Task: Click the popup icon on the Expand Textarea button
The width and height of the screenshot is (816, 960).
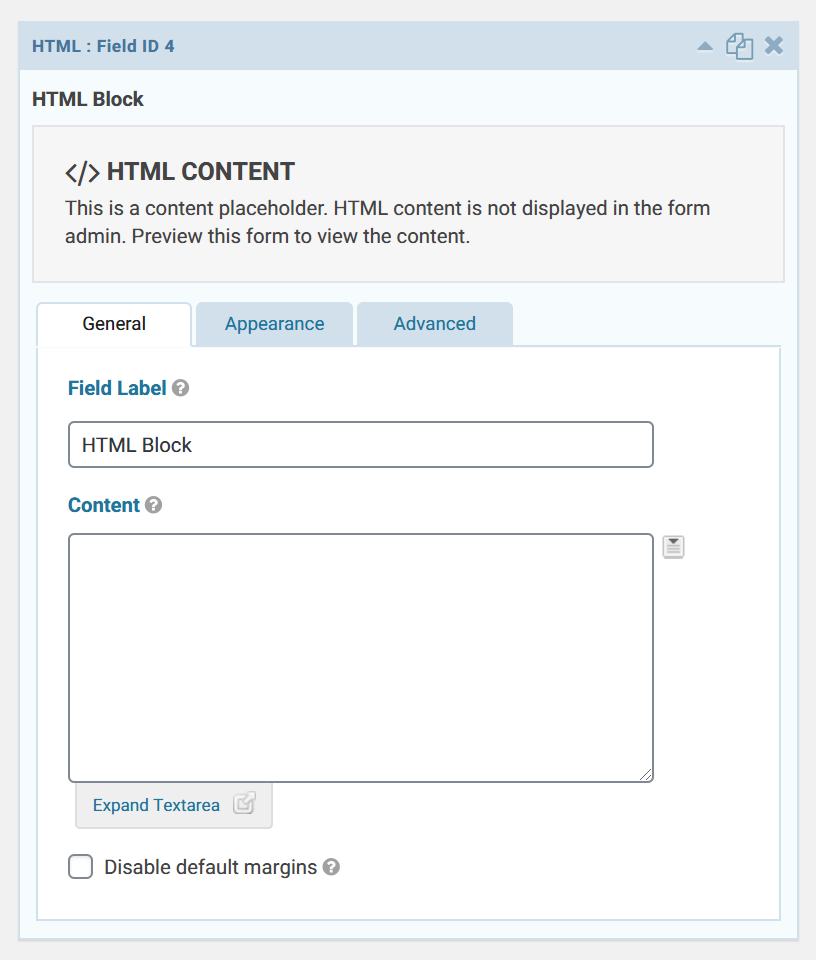Action: (244, 803)
